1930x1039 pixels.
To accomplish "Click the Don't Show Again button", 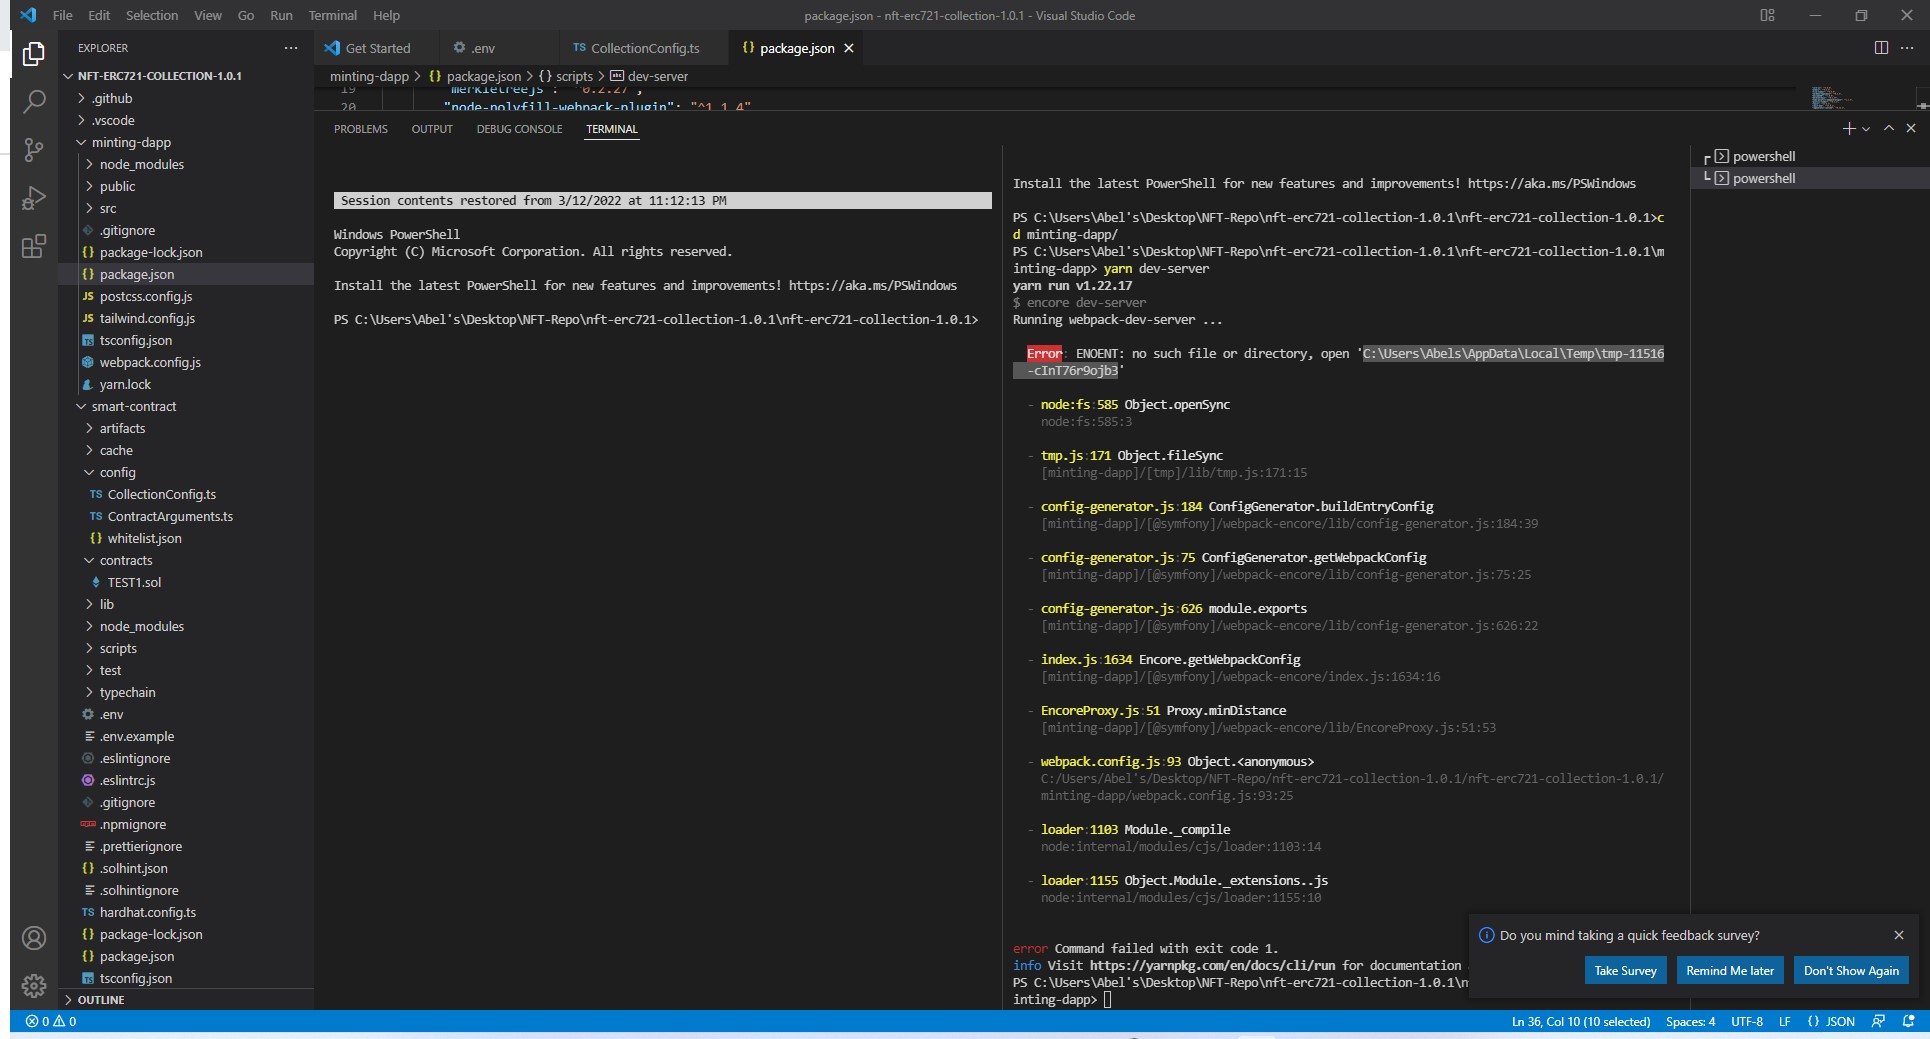I will (1850, 970).
